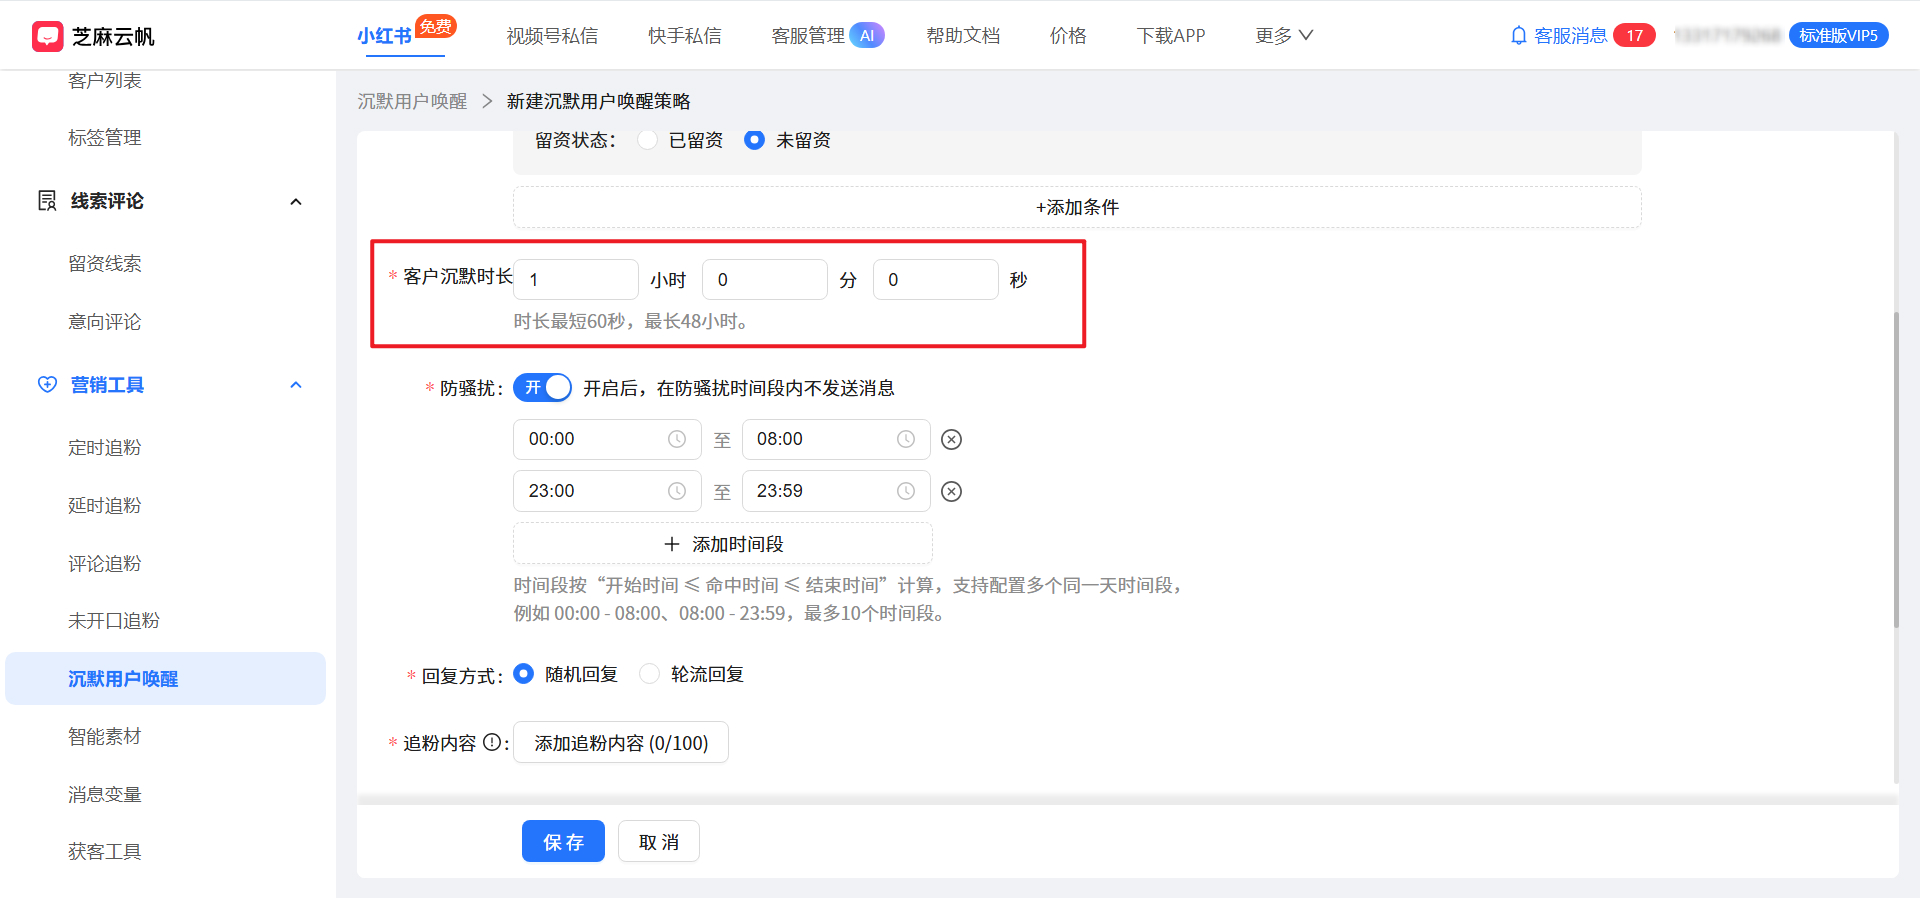
Task: Open 标签管理 in sidebar
Action: tap(105, 138)
